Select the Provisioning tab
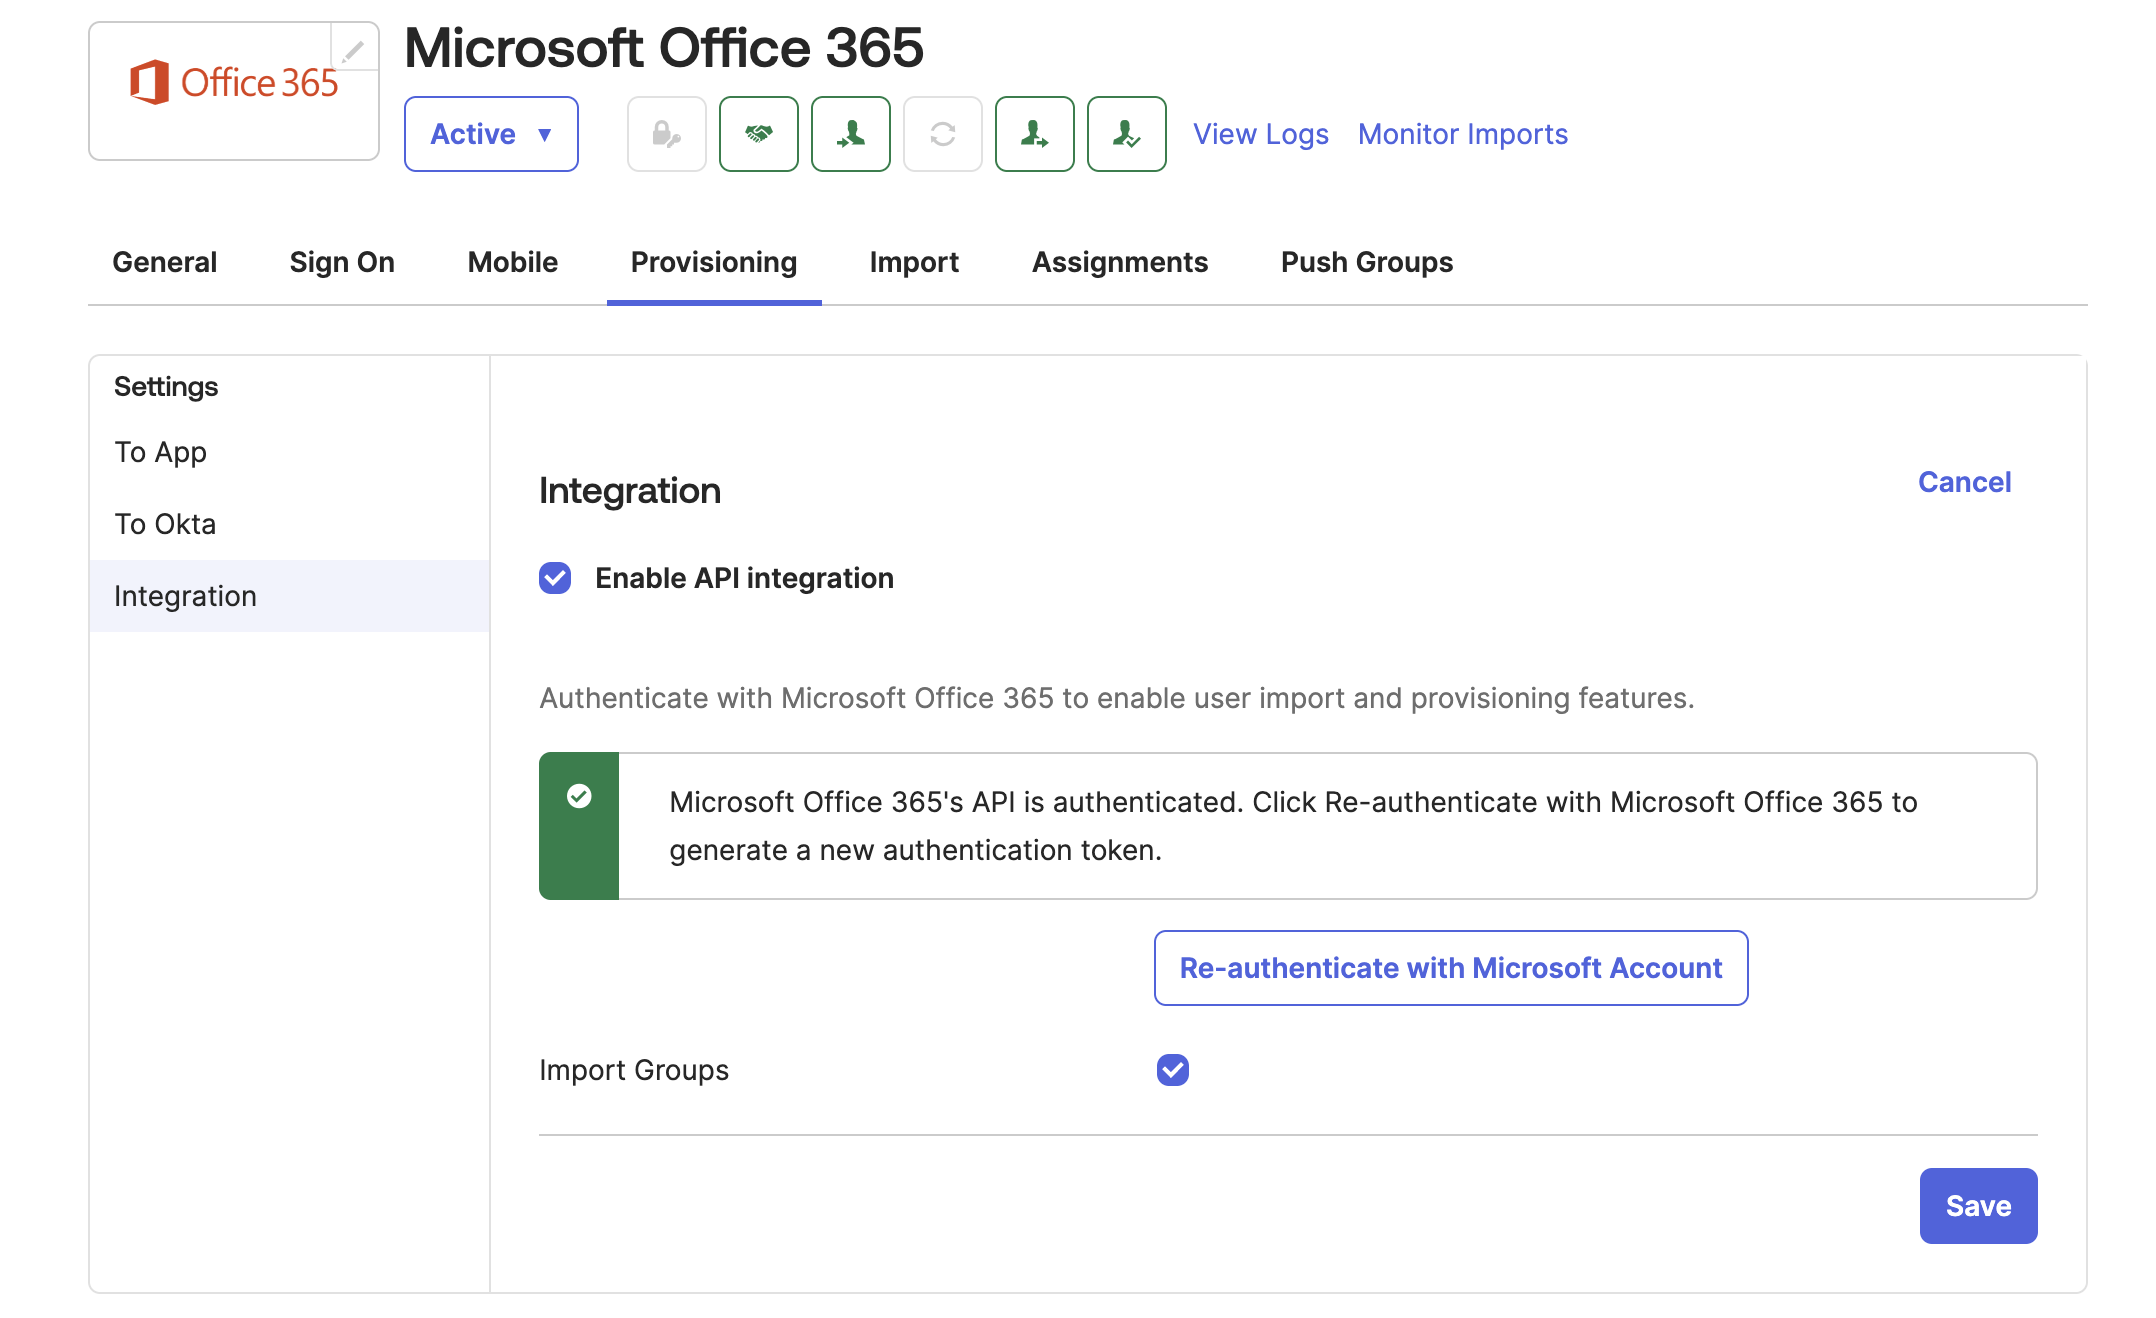The height and width of the screenshot is (1318, 2156). click(x=714, y=262)
